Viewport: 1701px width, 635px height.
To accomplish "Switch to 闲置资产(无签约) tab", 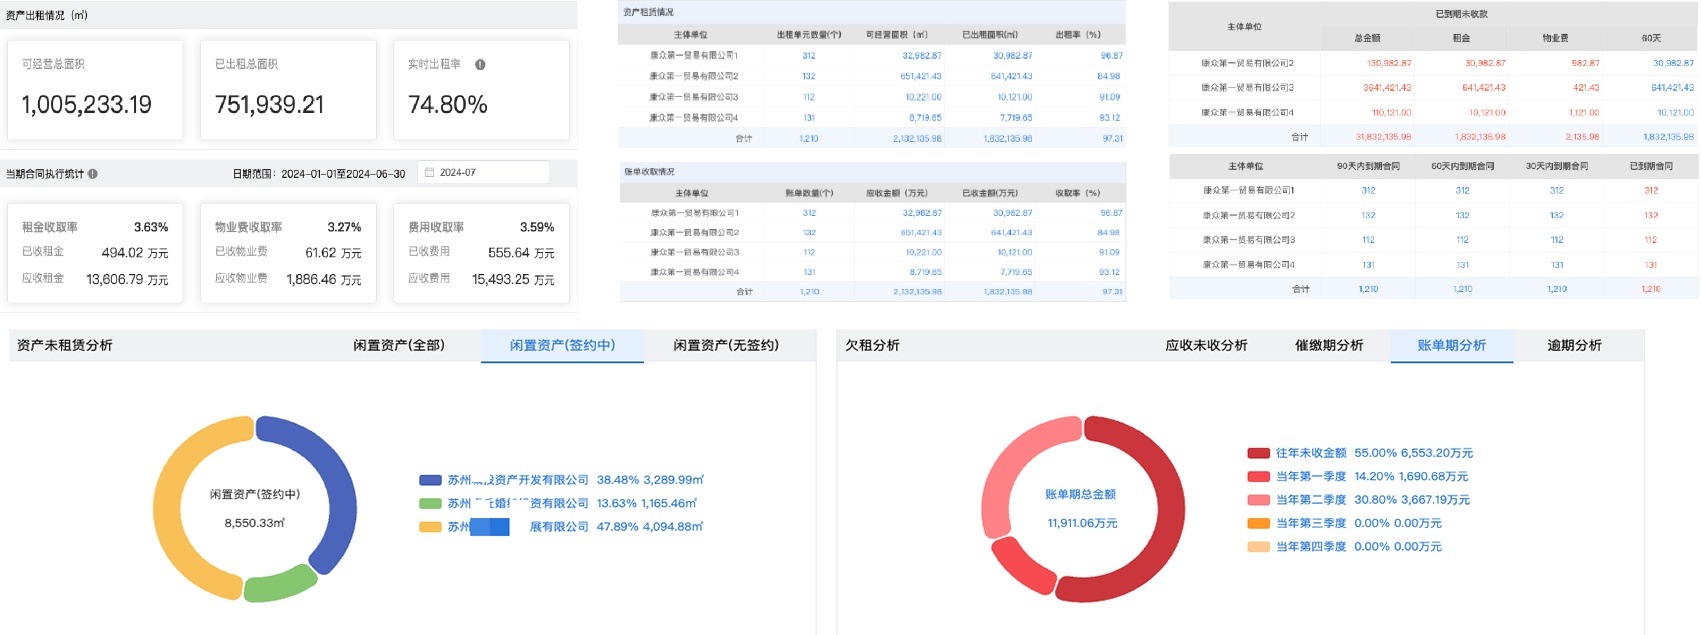I will (725, 345).
